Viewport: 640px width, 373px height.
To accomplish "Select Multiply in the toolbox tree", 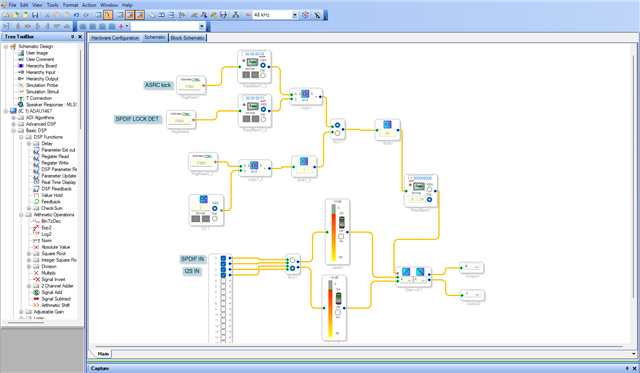I will click(48, 273).
